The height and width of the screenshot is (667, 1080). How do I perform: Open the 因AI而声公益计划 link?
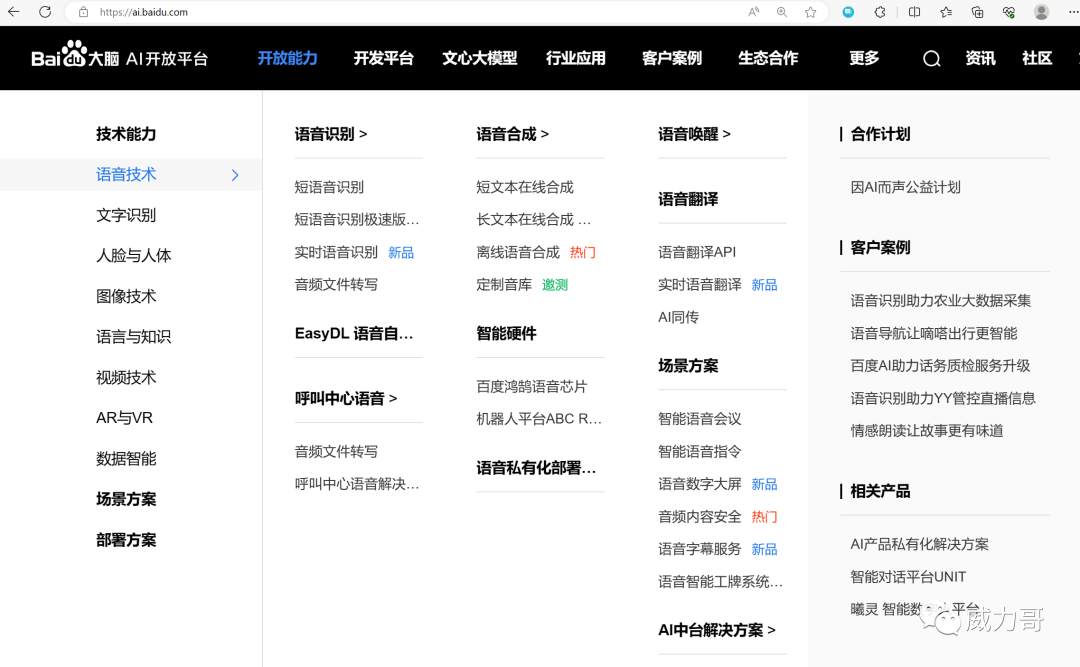click(x=906, y=187)
